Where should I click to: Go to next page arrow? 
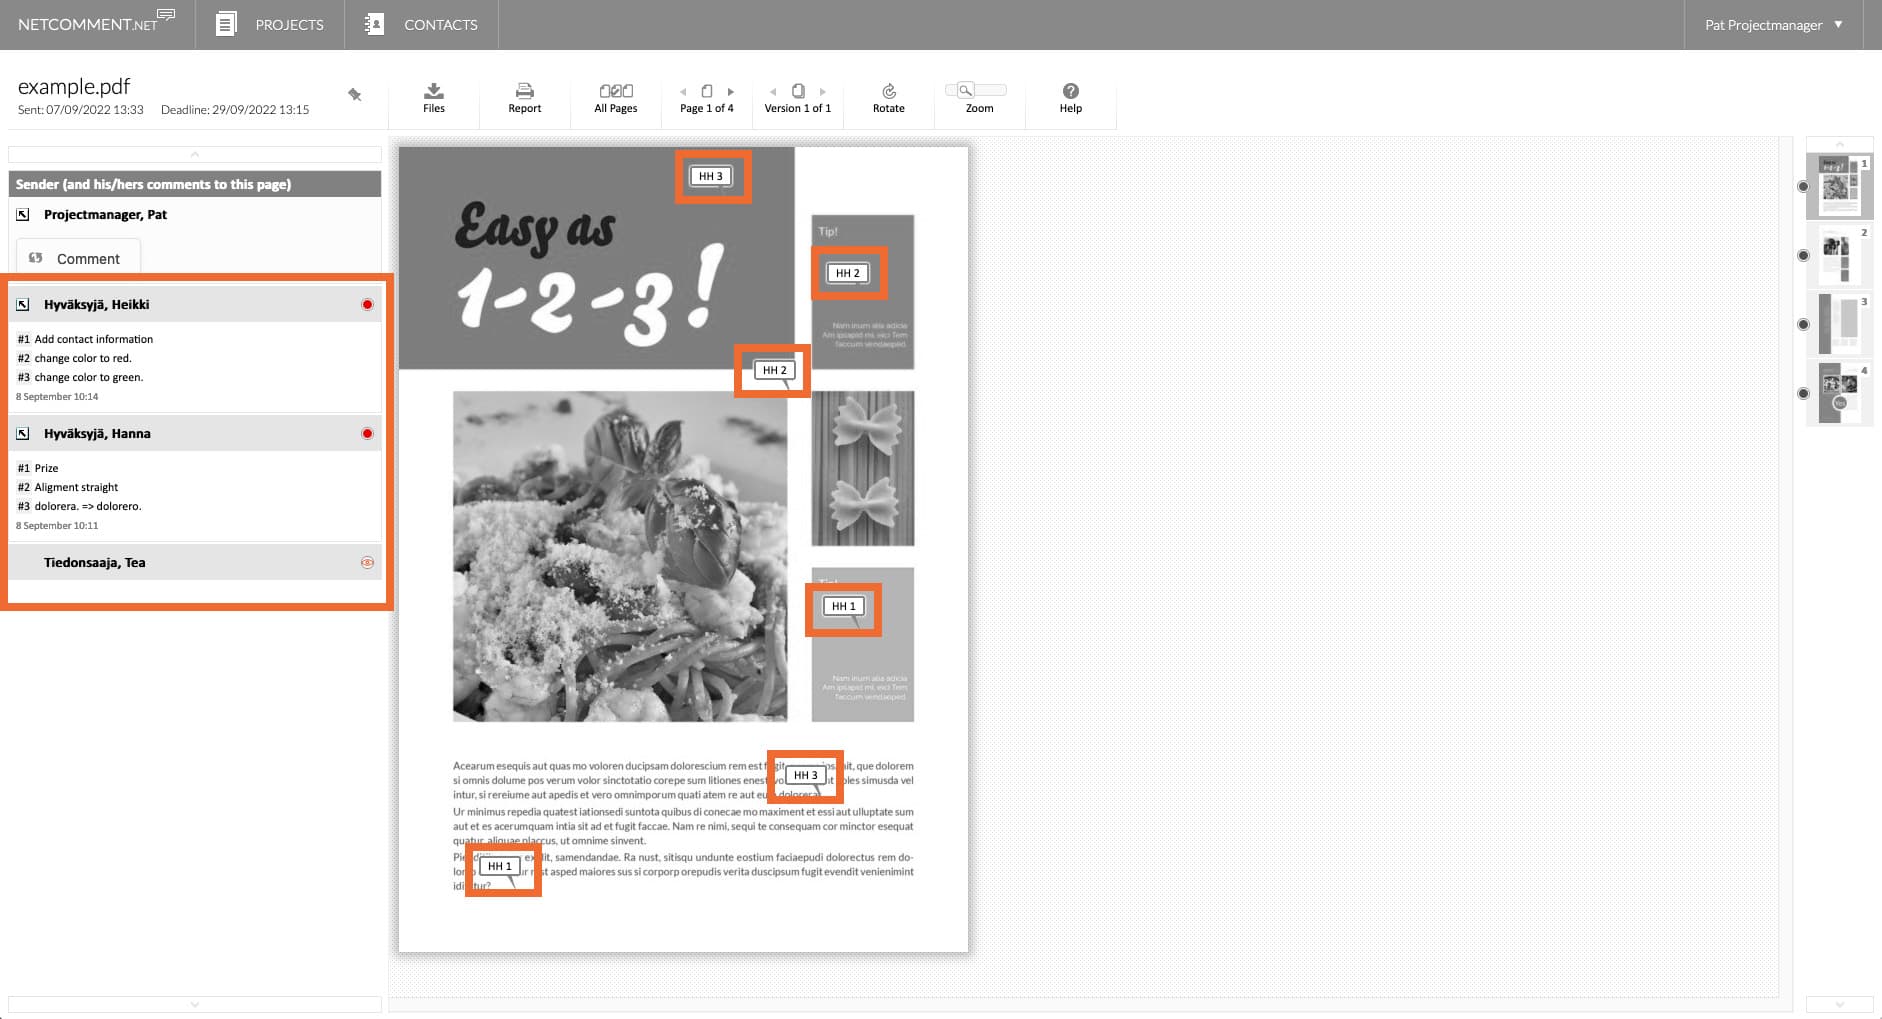point(731,91)
